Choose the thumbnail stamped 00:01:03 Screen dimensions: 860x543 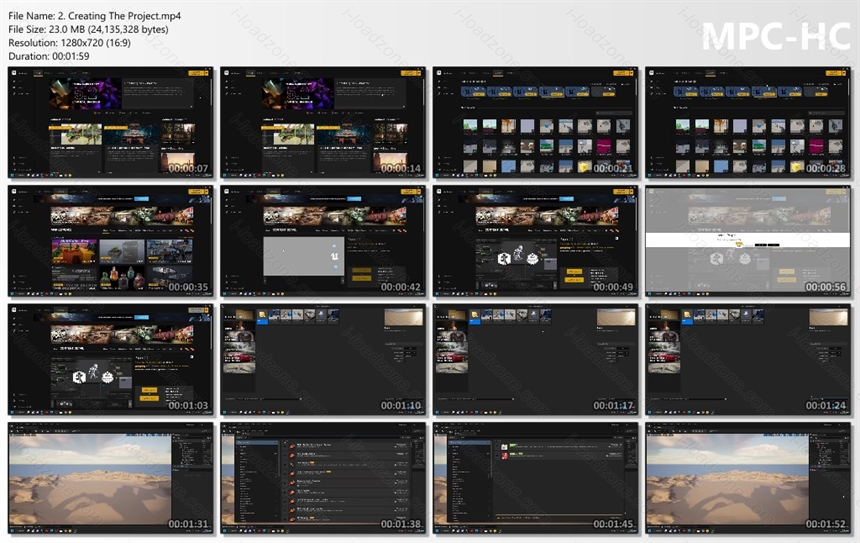[111, 360]
